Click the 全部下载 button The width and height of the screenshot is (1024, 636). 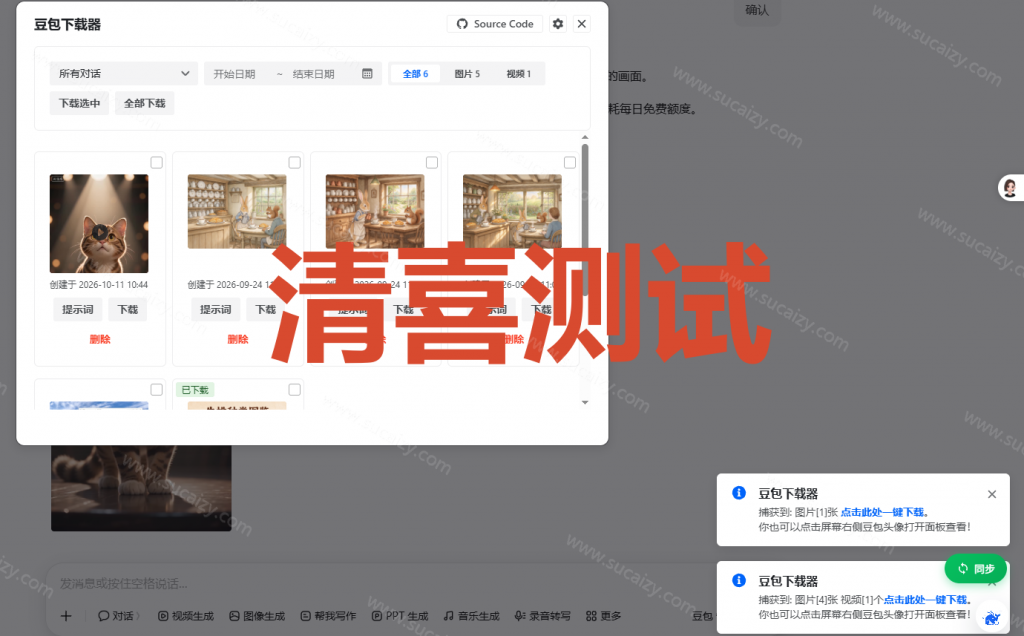point(145,103)
